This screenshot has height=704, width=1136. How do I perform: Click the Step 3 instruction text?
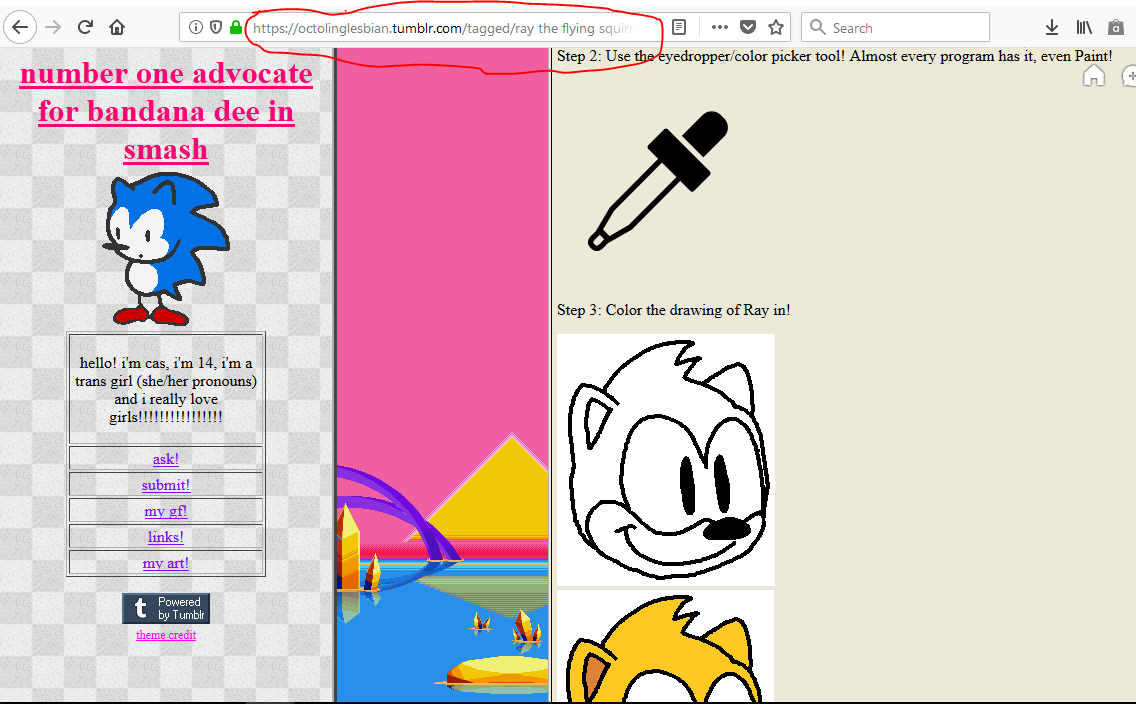(x=674, y=310)
